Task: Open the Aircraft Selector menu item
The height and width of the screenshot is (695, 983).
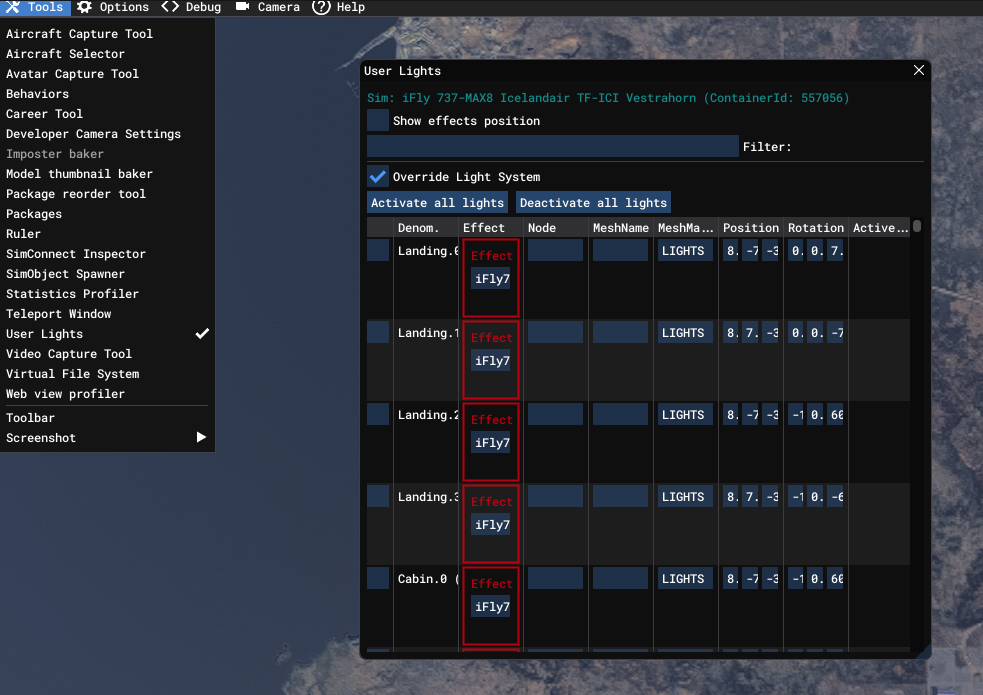Action: pyautogui.click(x=65, y=54)
